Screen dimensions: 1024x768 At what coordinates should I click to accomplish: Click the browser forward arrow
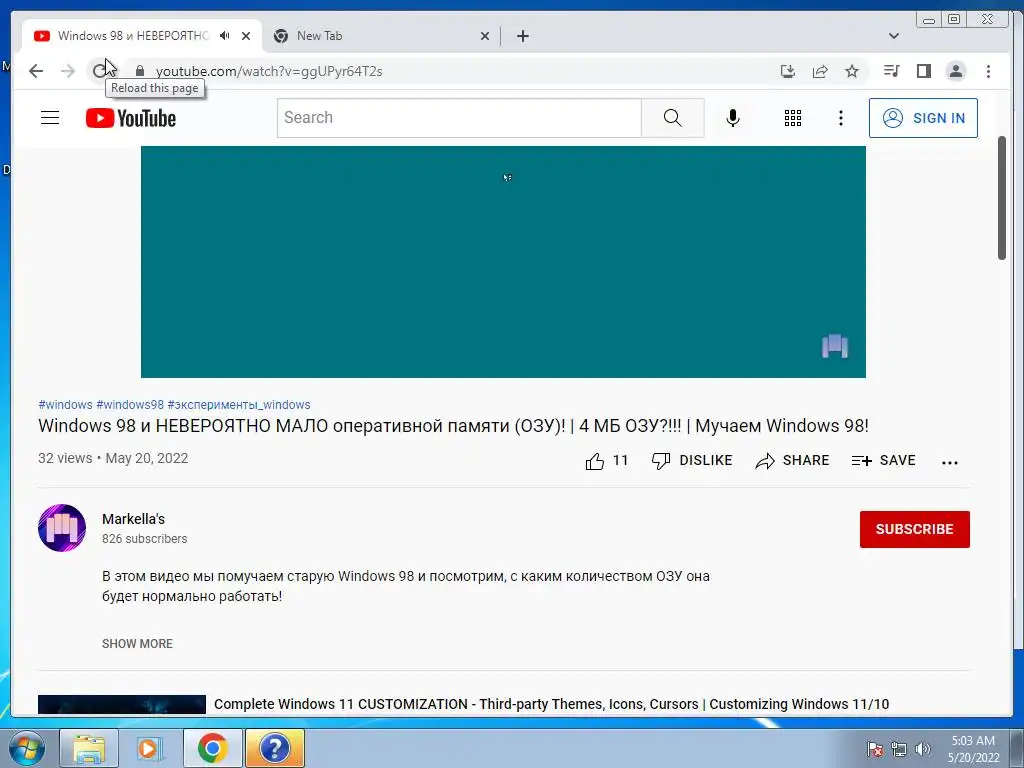pos(67,71)
